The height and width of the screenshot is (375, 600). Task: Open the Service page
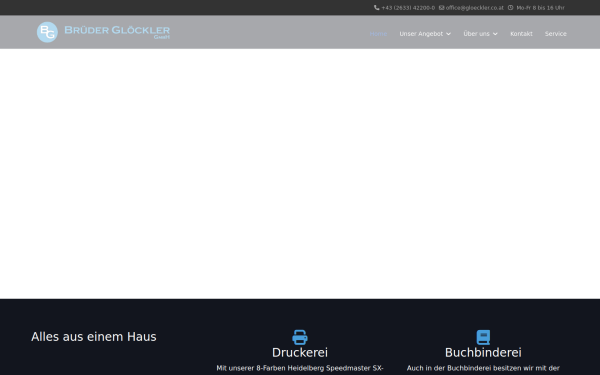556,34
